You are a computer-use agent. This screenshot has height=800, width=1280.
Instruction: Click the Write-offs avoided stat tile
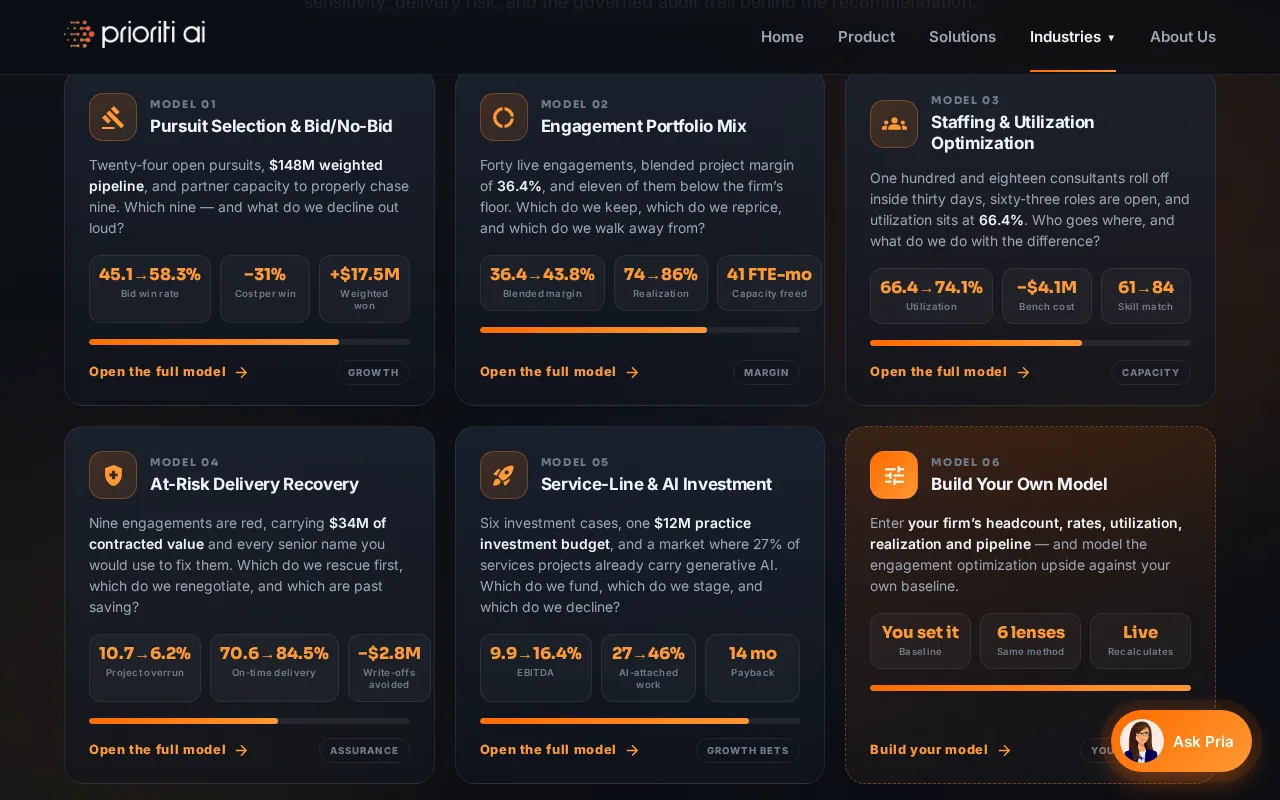389,668
